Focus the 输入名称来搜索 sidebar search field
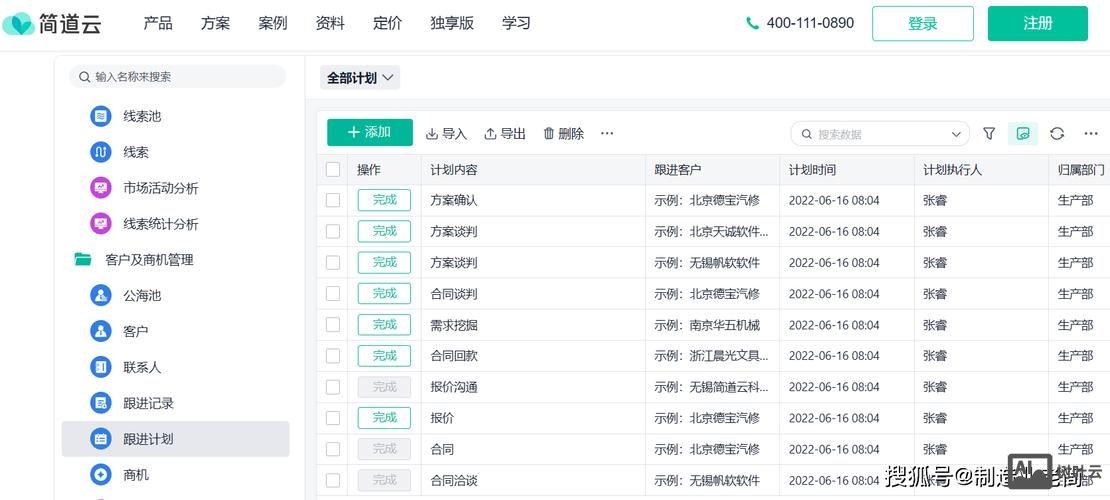This screenshot has height=500, width=1110. click(178, 76)
